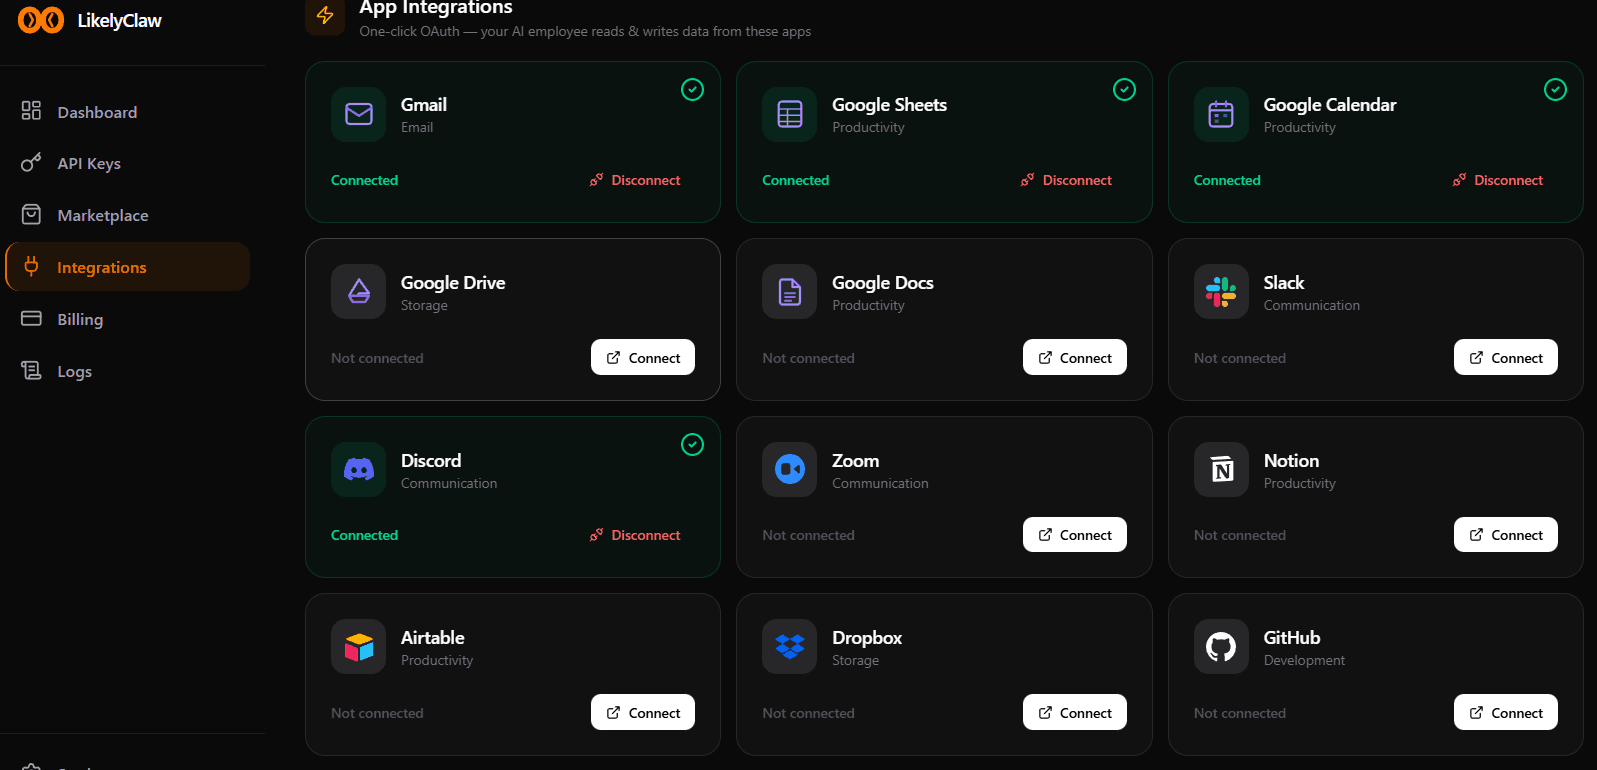Image resolution: width=1597 pixels, height=770 pixels.
Task: Connect Airtable
Action: [x=643, y=712]
